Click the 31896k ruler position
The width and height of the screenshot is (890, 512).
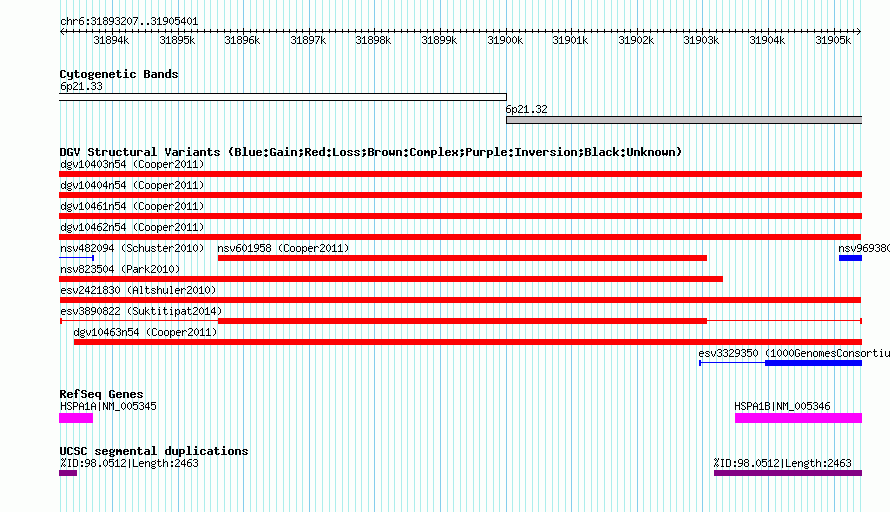pyautogui.click(x=242, y=40)
